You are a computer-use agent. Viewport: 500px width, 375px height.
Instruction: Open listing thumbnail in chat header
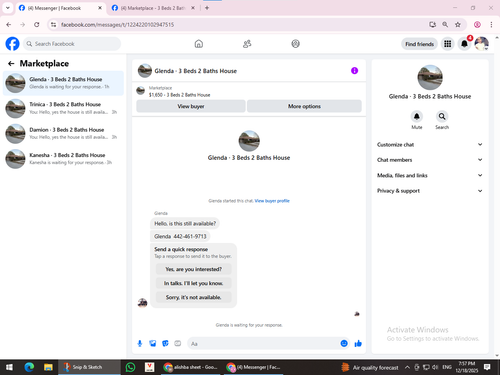(x=145, y=71)
